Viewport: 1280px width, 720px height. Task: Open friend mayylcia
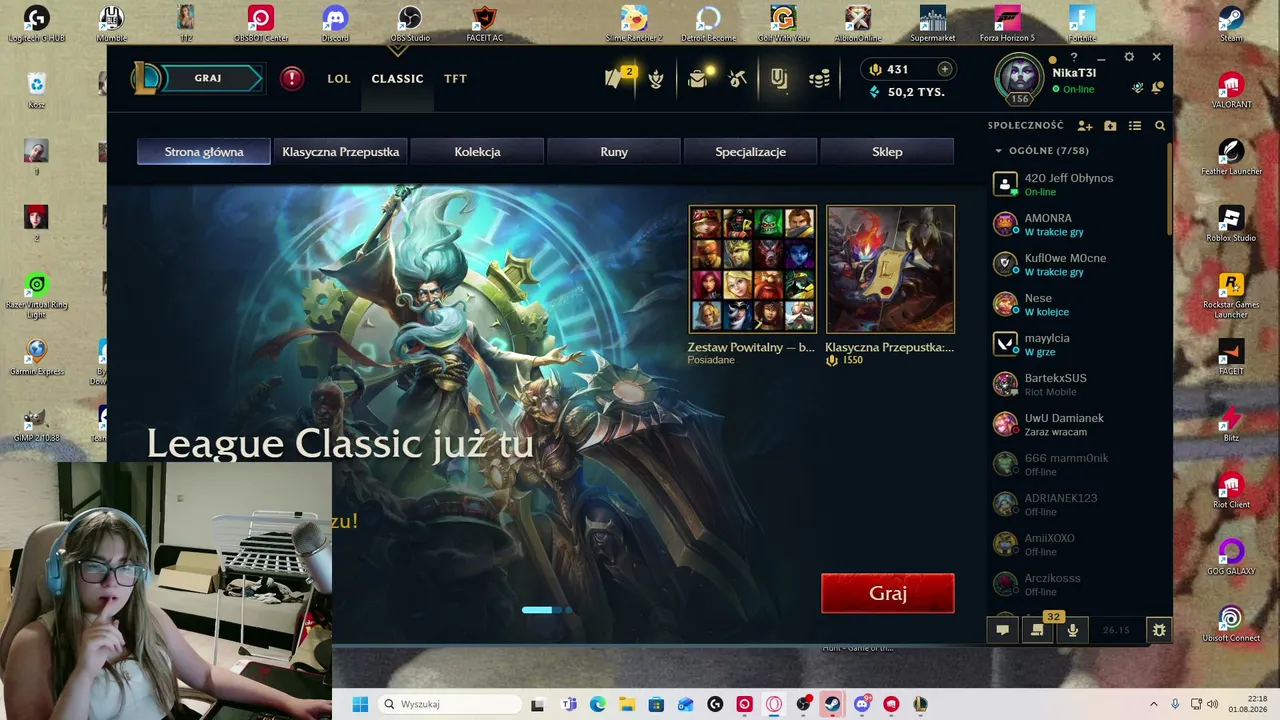[1078, 344]
